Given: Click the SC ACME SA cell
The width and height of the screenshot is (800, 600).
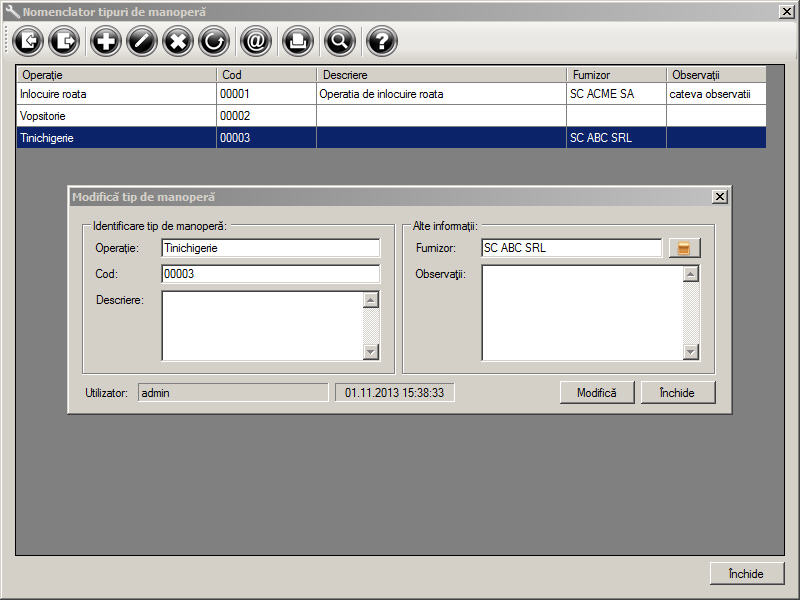Looking at the screenshot, I should [x=617, y=94].
